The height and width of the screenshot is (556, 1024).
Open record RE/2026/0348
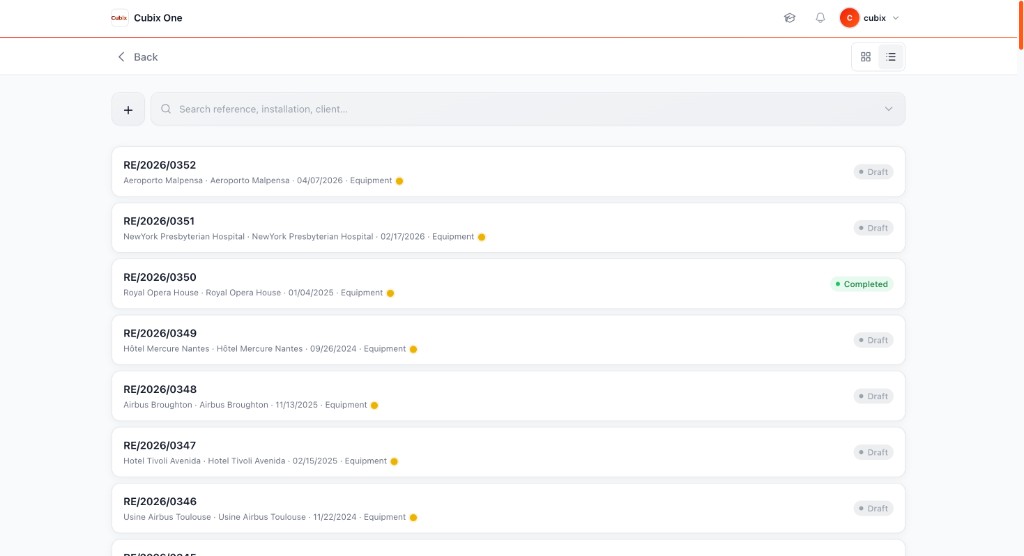click(508, 397)
